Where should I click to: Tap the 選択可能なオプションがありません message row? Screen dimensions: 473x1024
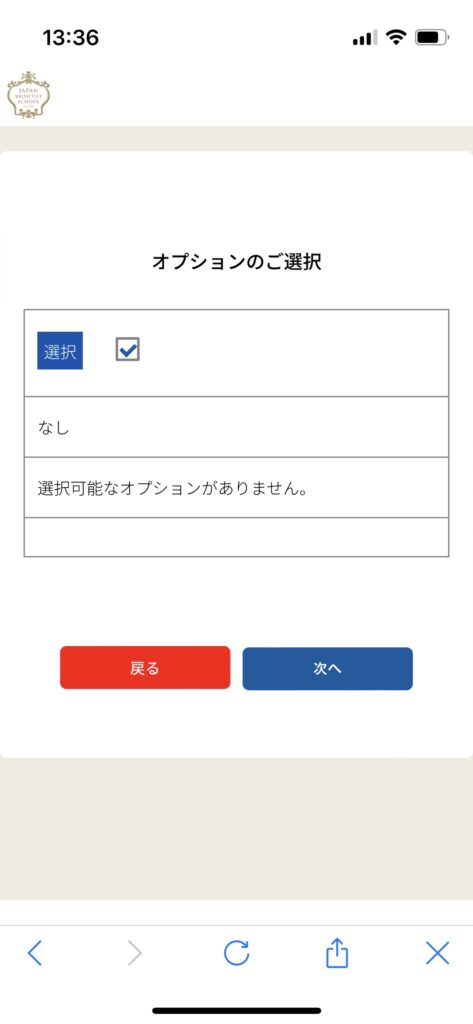click(236, 488)
